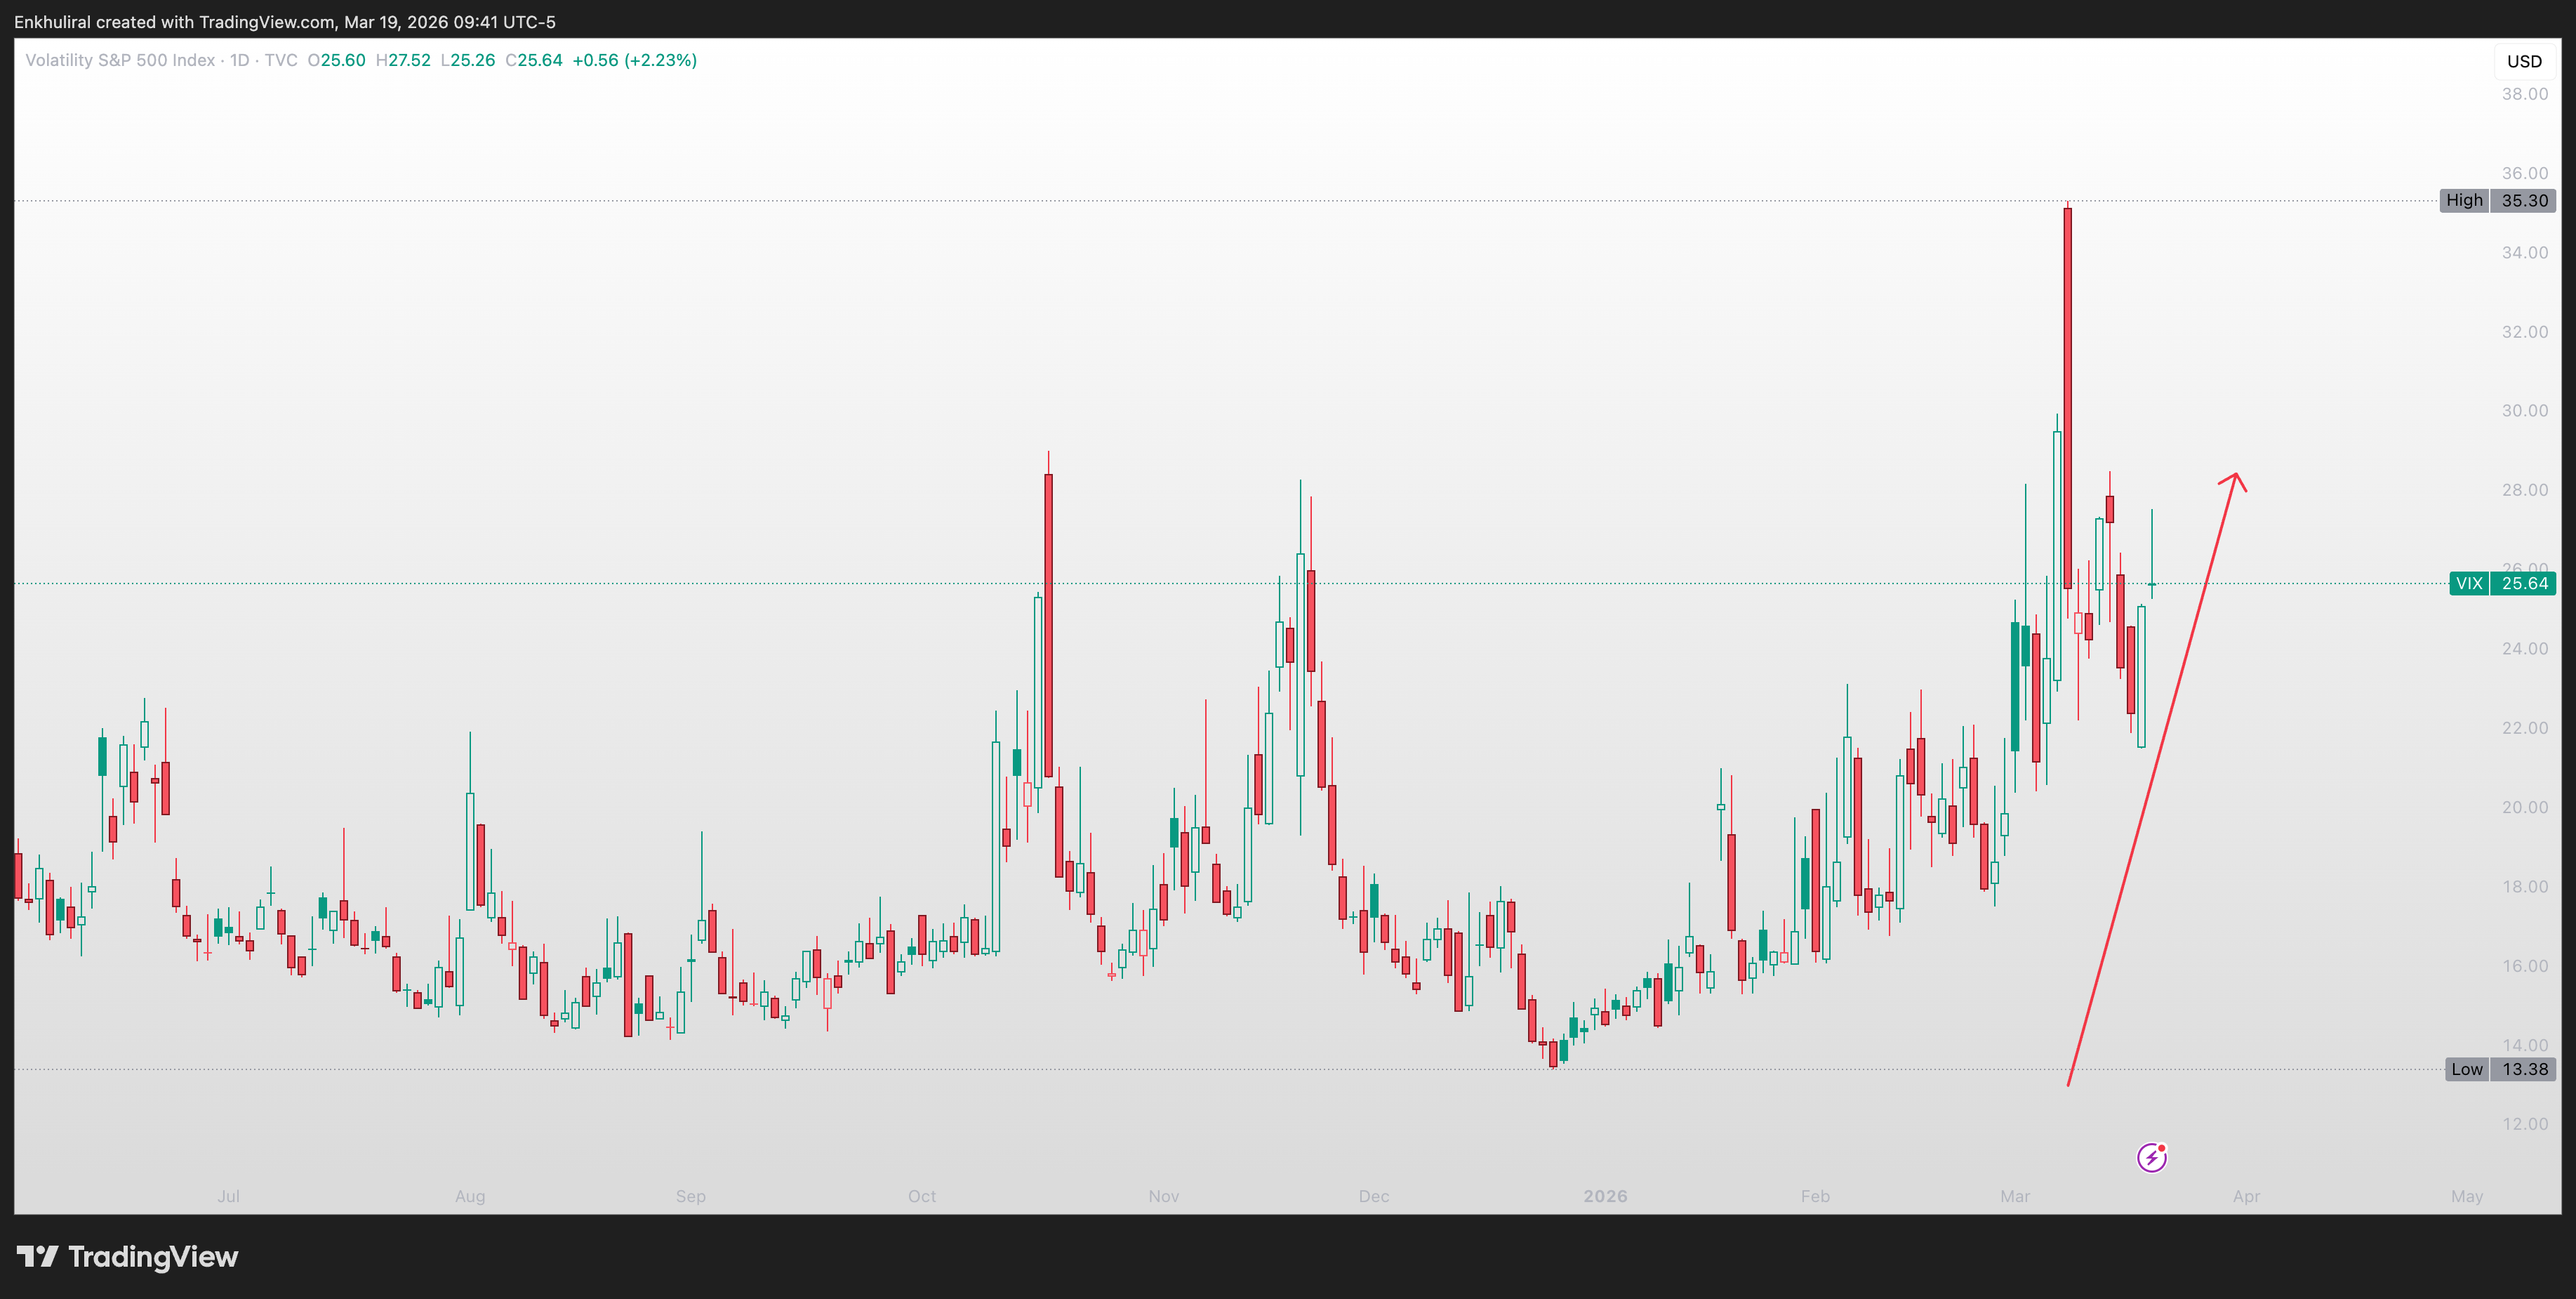Click the Volatility S&P 500 Index title
This screenshot has width=2576, height=1299.
coord(120,60)
